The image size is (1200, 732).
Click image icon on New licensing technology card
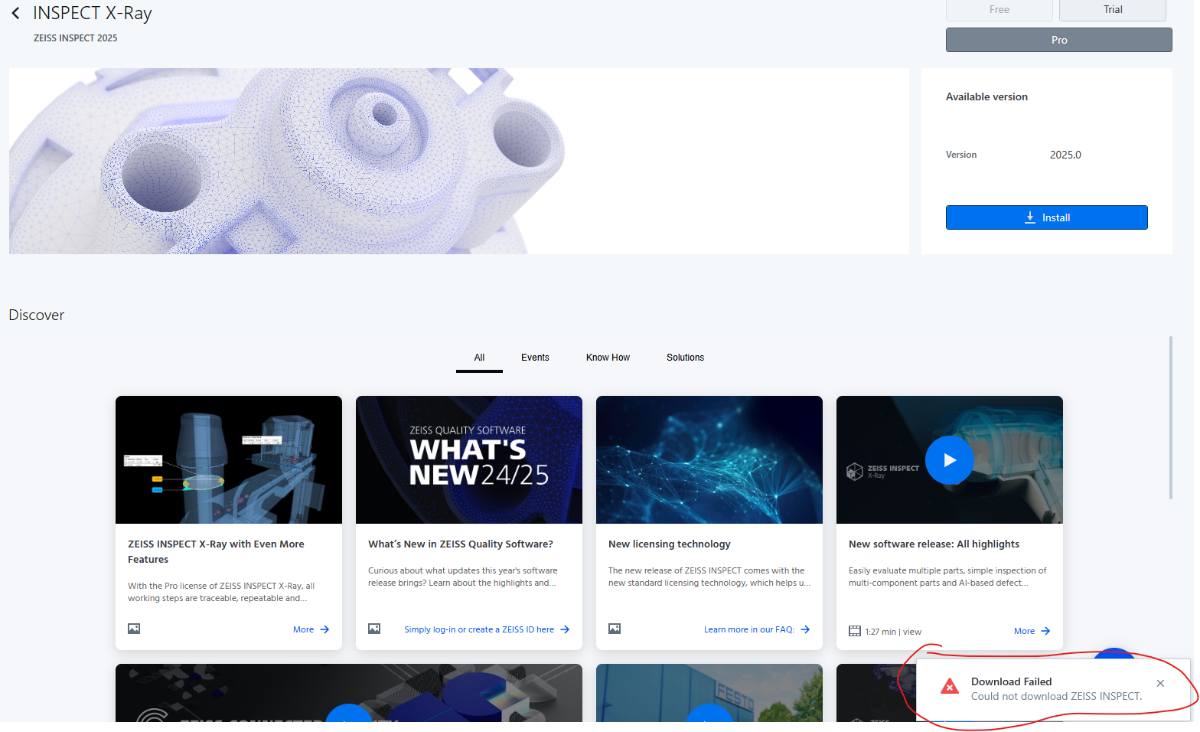click(x=614, y=629)
